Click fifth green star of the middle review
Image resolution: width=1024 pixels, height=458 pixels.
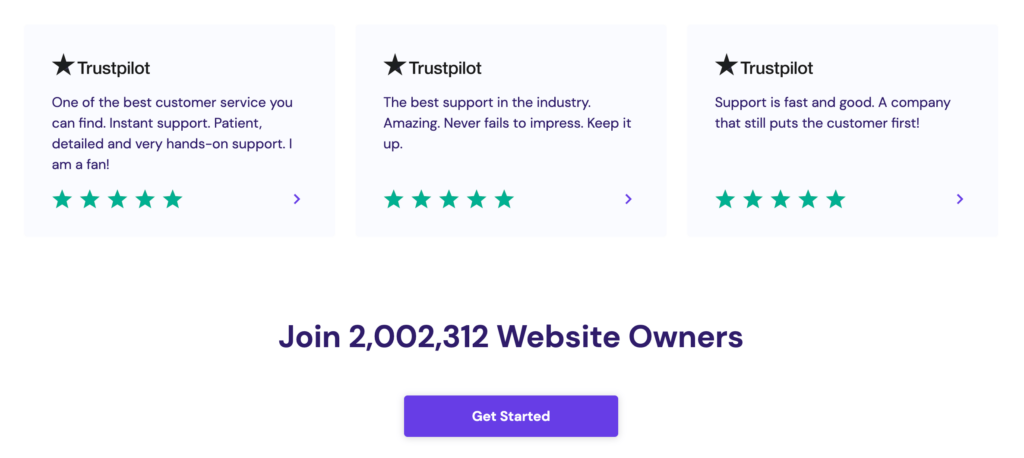pyautogui.click(x=504, y=199)
